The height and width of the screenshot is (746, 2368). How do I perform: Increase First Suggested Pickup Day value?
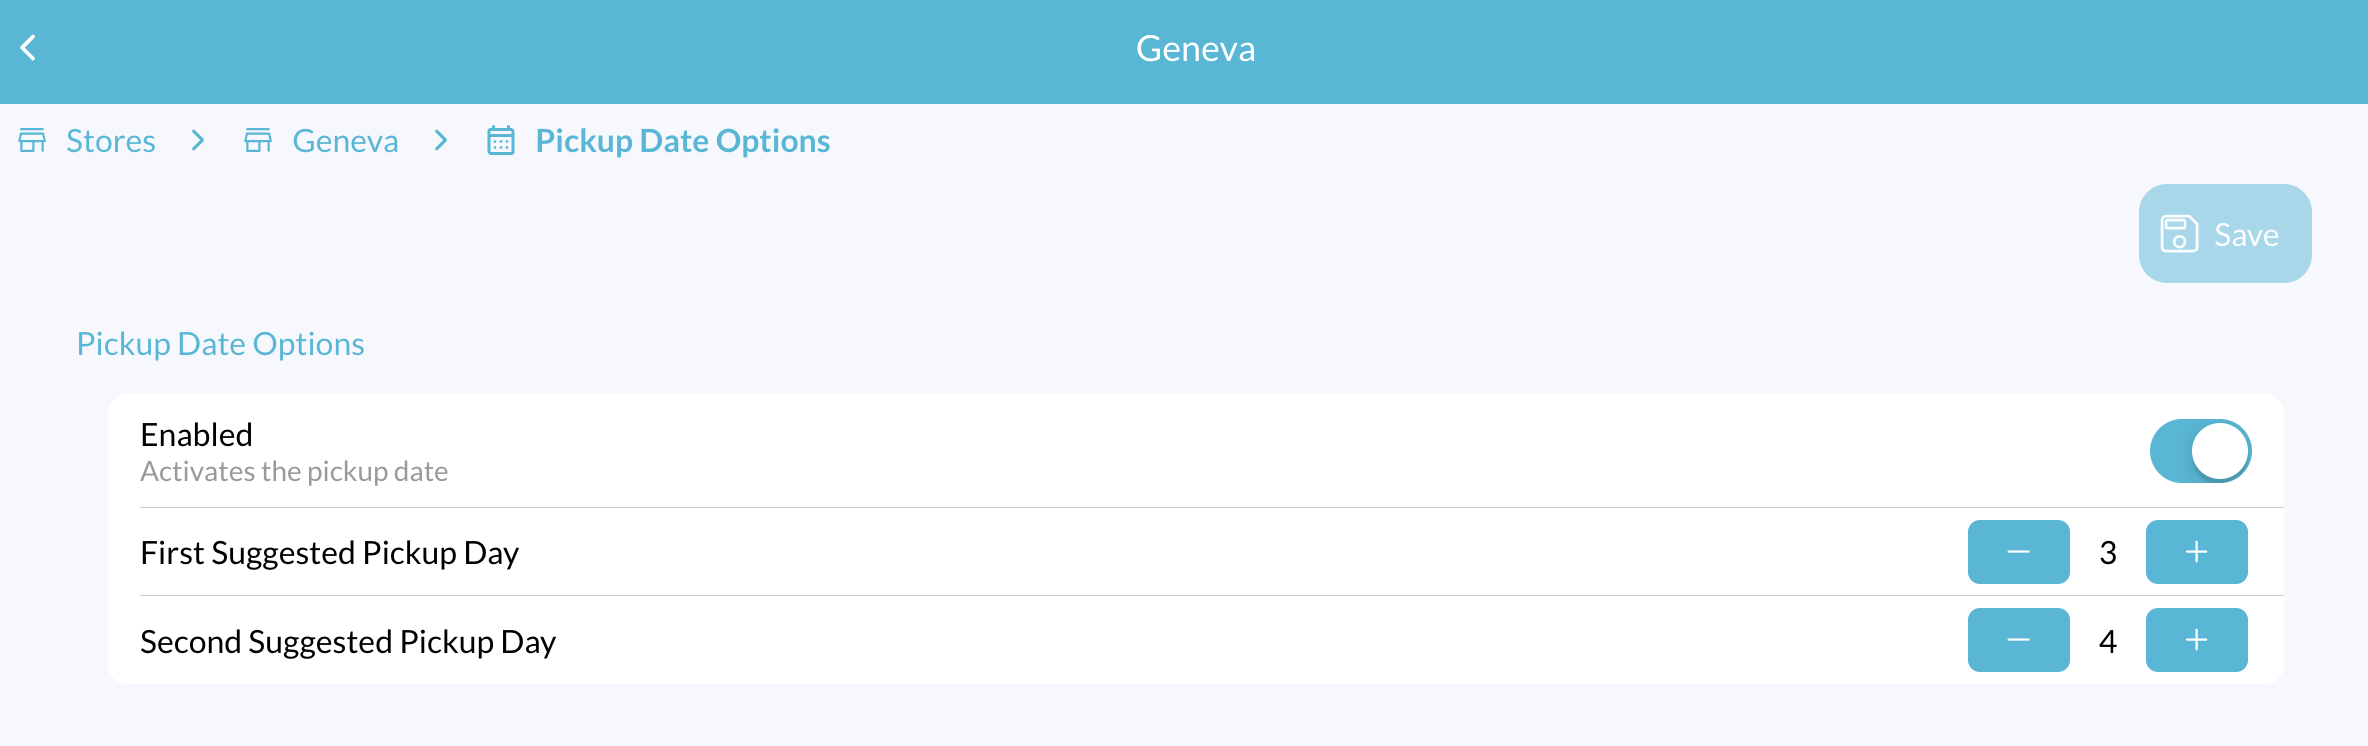(x=2196, y=552)
